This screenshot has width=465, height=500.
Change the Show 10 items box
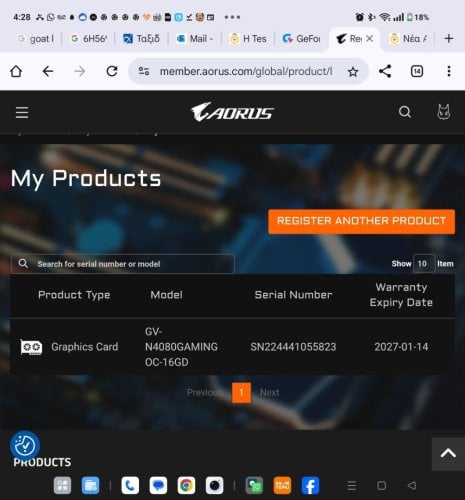click(424, 264)
